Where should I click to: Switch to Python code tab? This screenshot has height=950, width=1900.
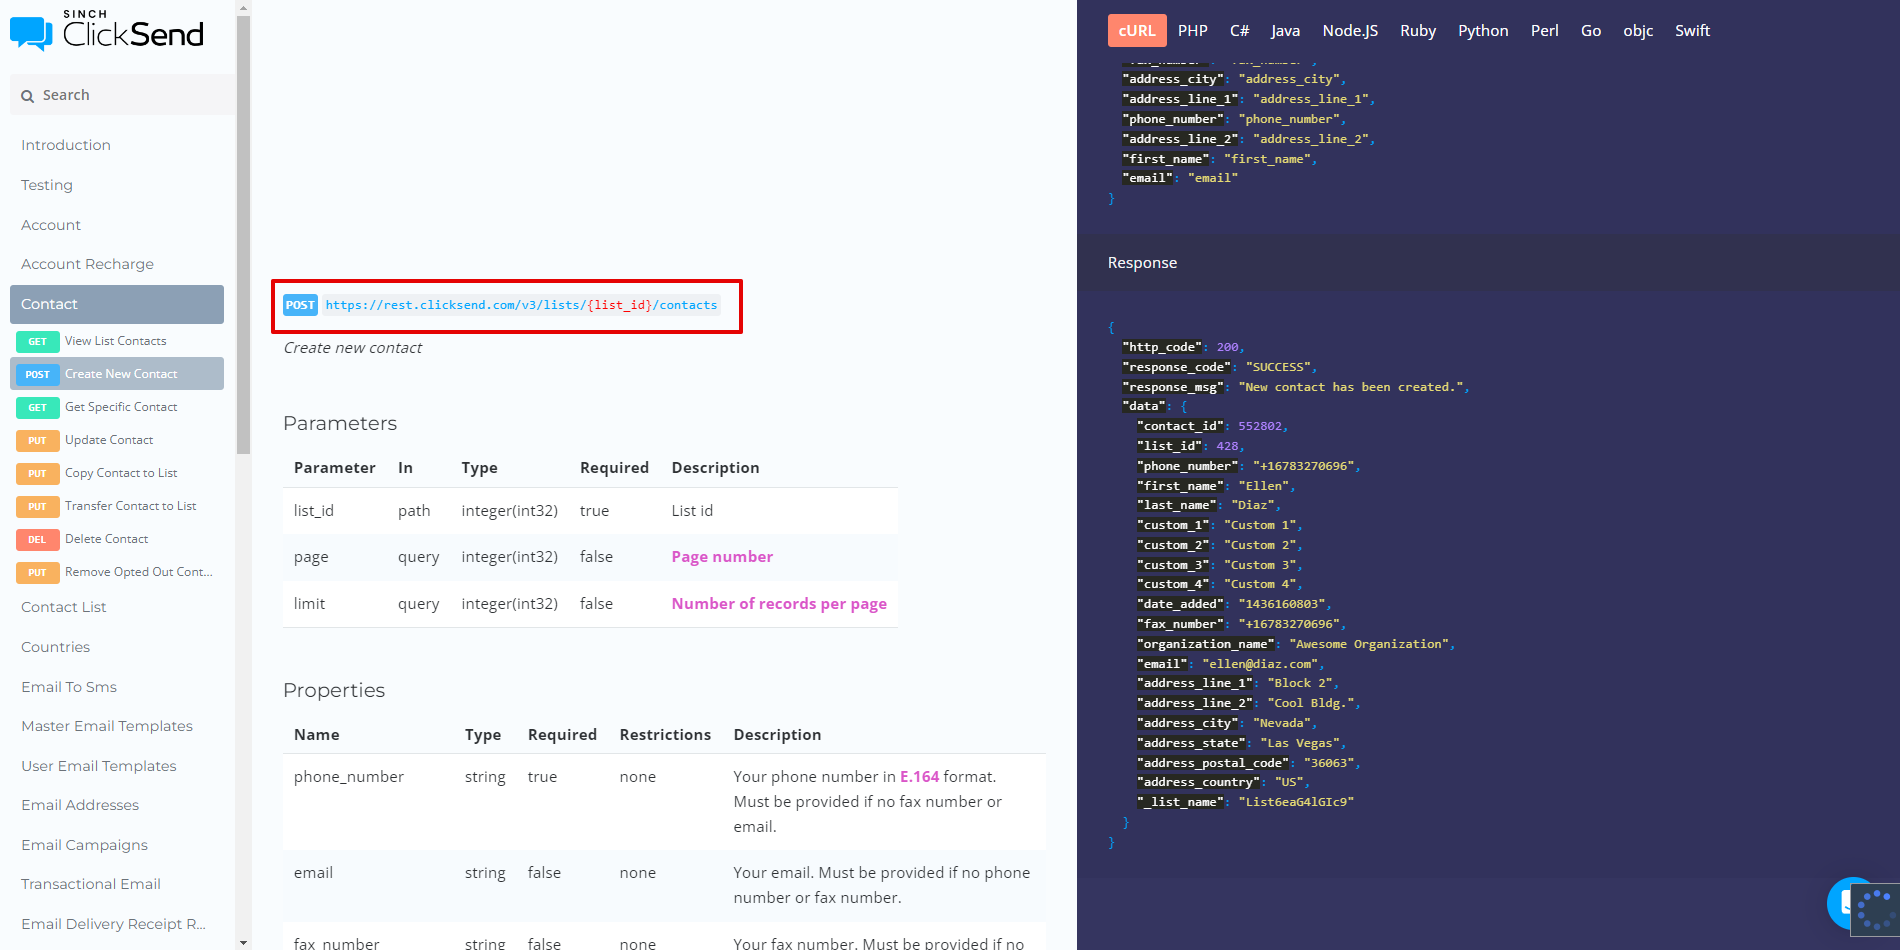(x=1483, y=31)
